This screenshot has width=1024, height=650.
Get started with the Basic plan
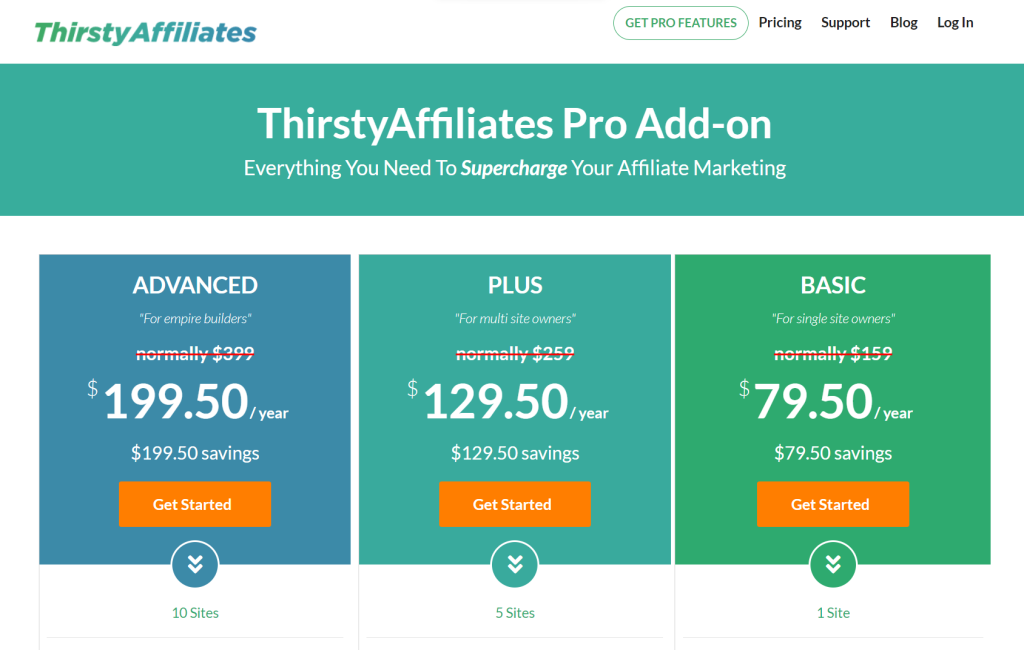coord(833,504)
